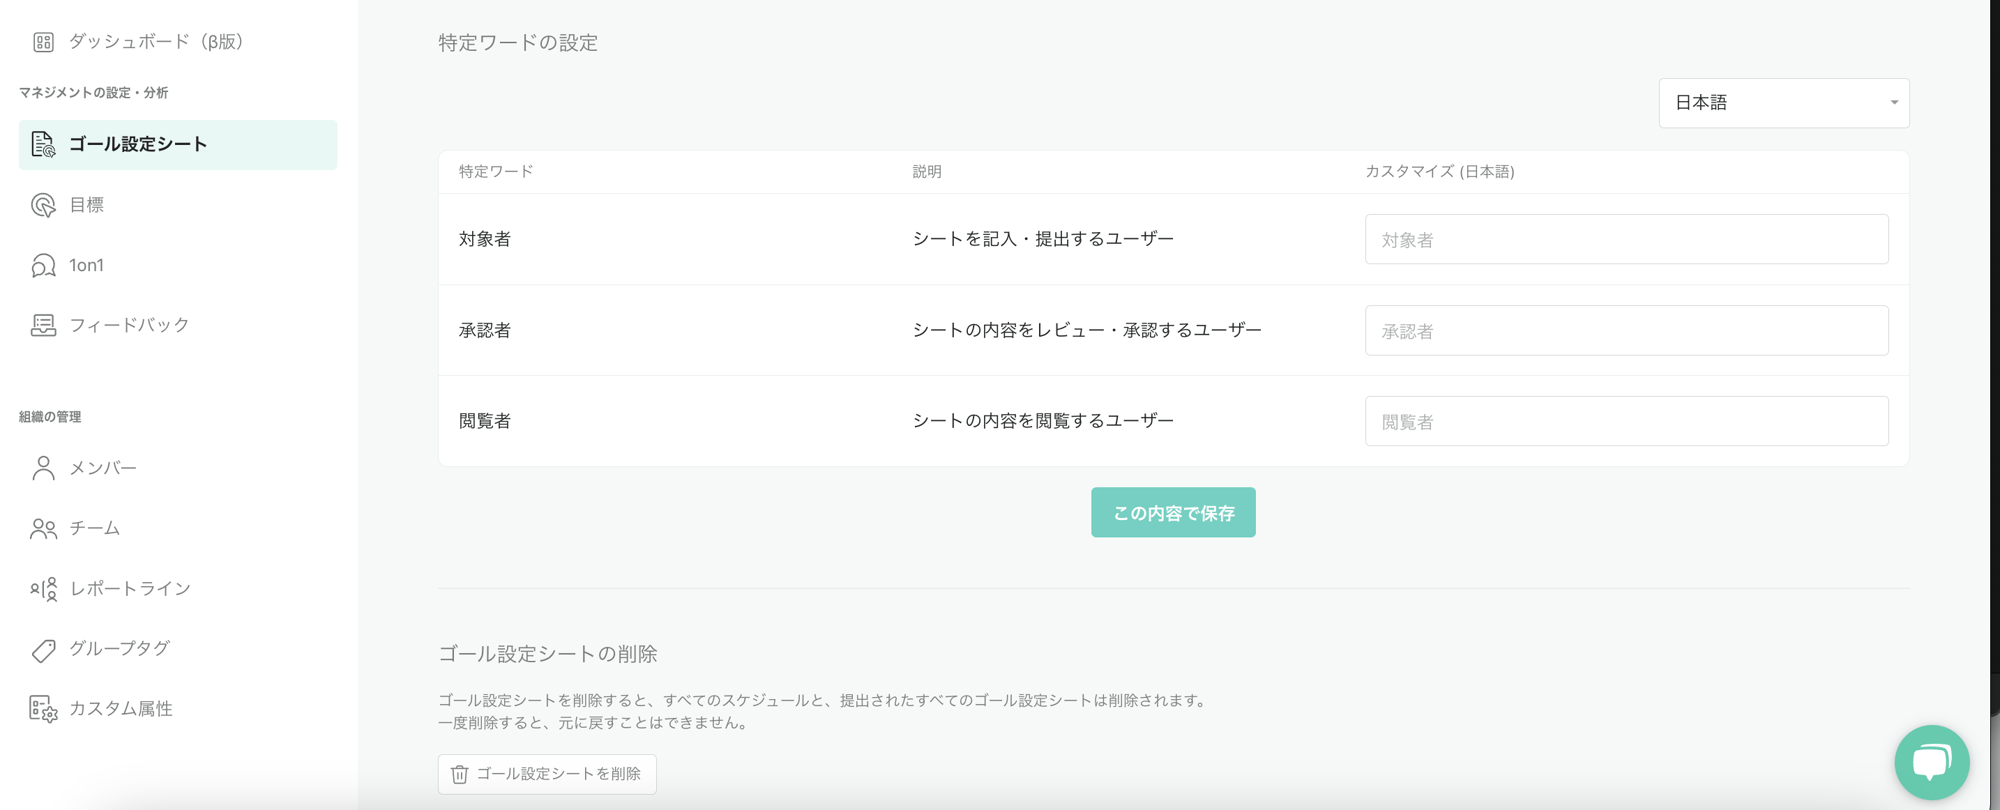Open the 日本語 language dropdown
Screen dimensions: 2000x810
click(1783, 103)
